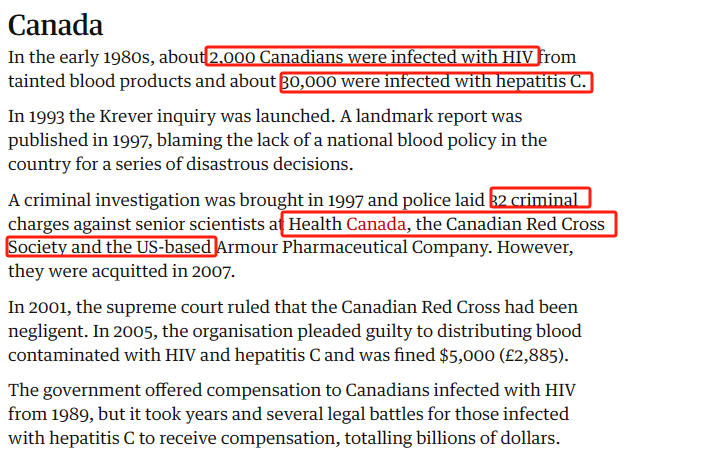Click 'Health' before the Canada link
The width and height of the screenshot is (703, 469).
click(315, 224)
